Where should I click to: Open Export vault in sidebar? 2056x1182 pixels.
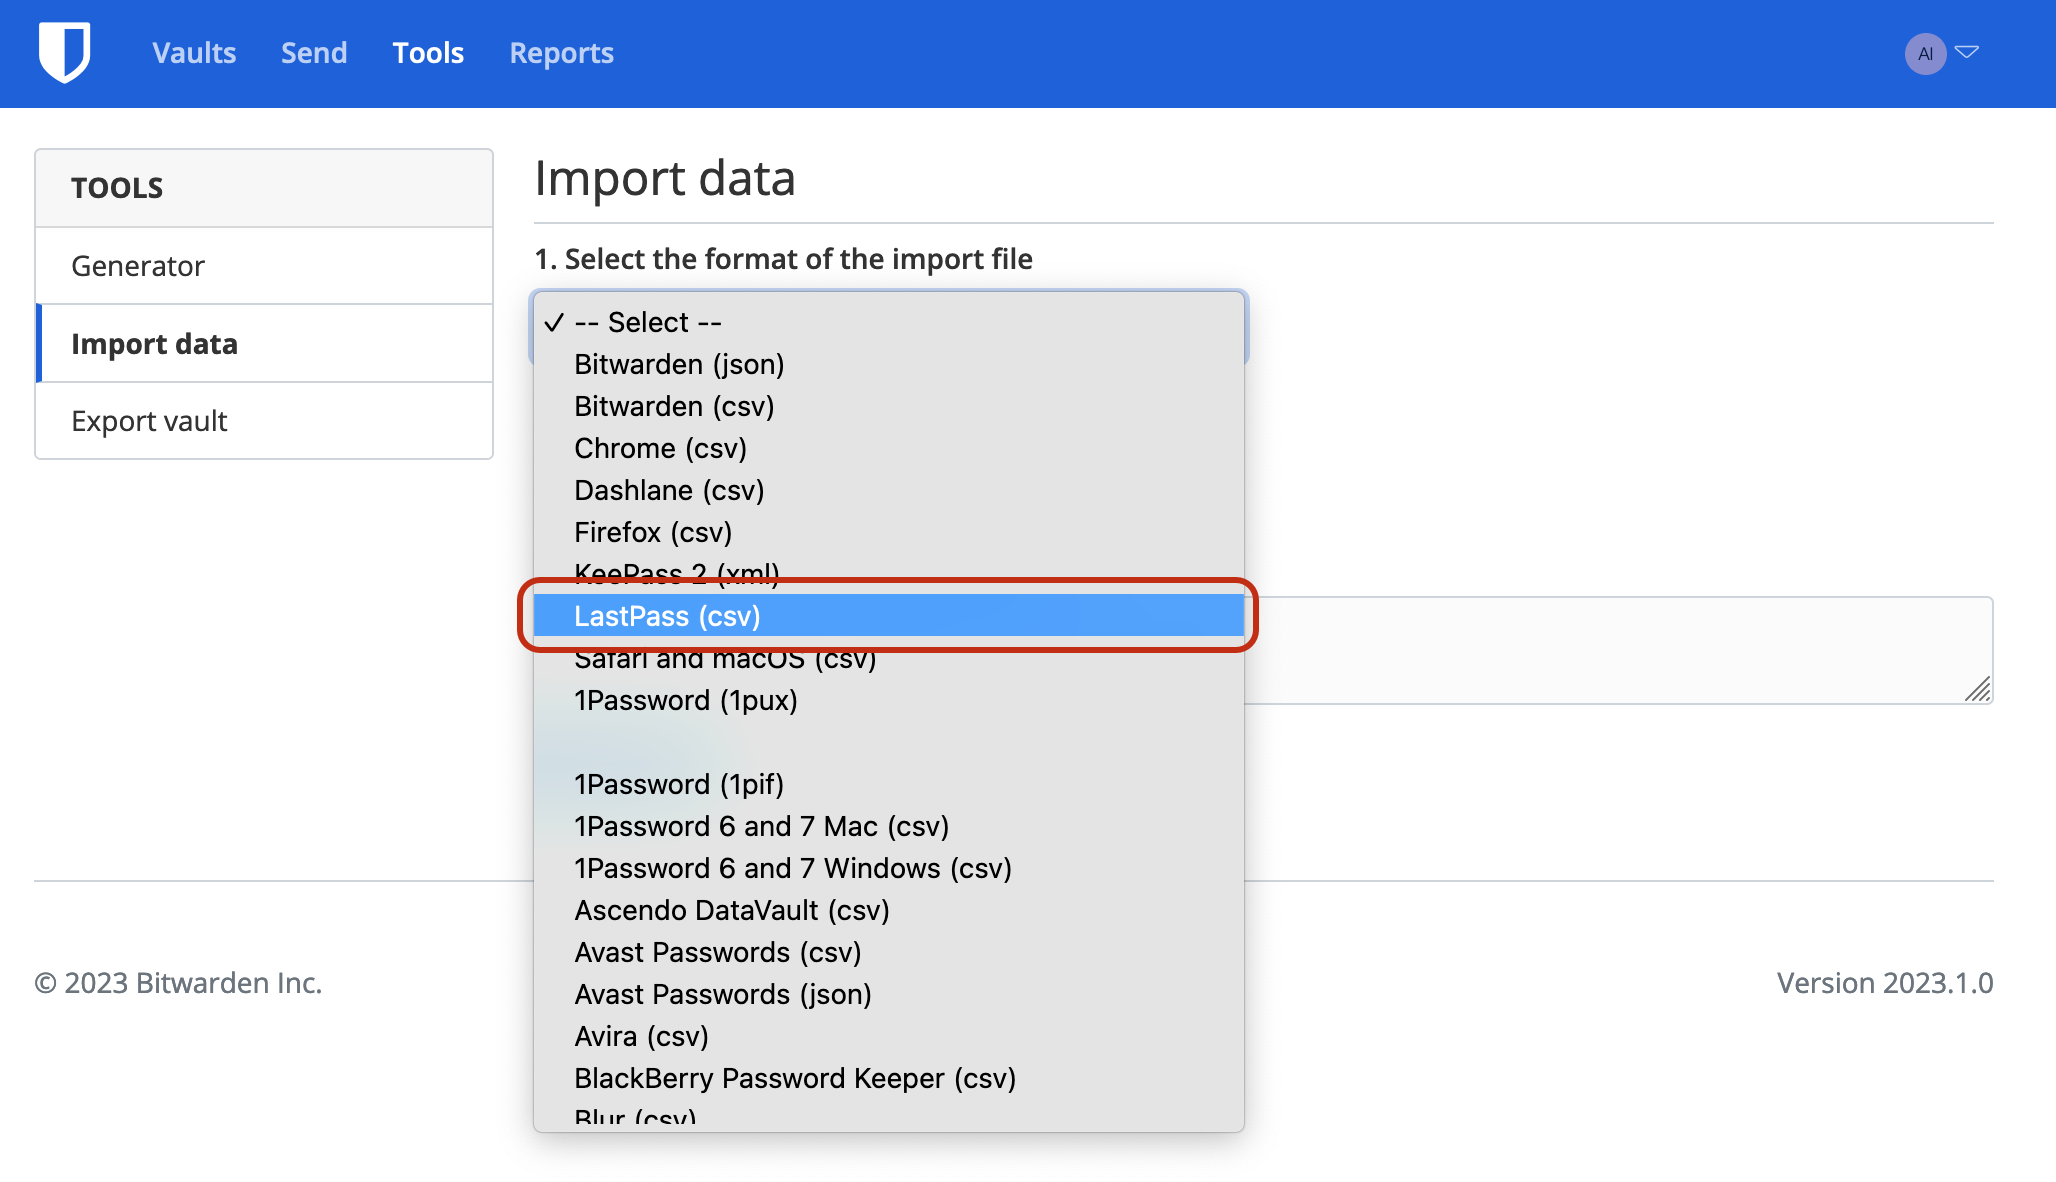tap(150, 419)
